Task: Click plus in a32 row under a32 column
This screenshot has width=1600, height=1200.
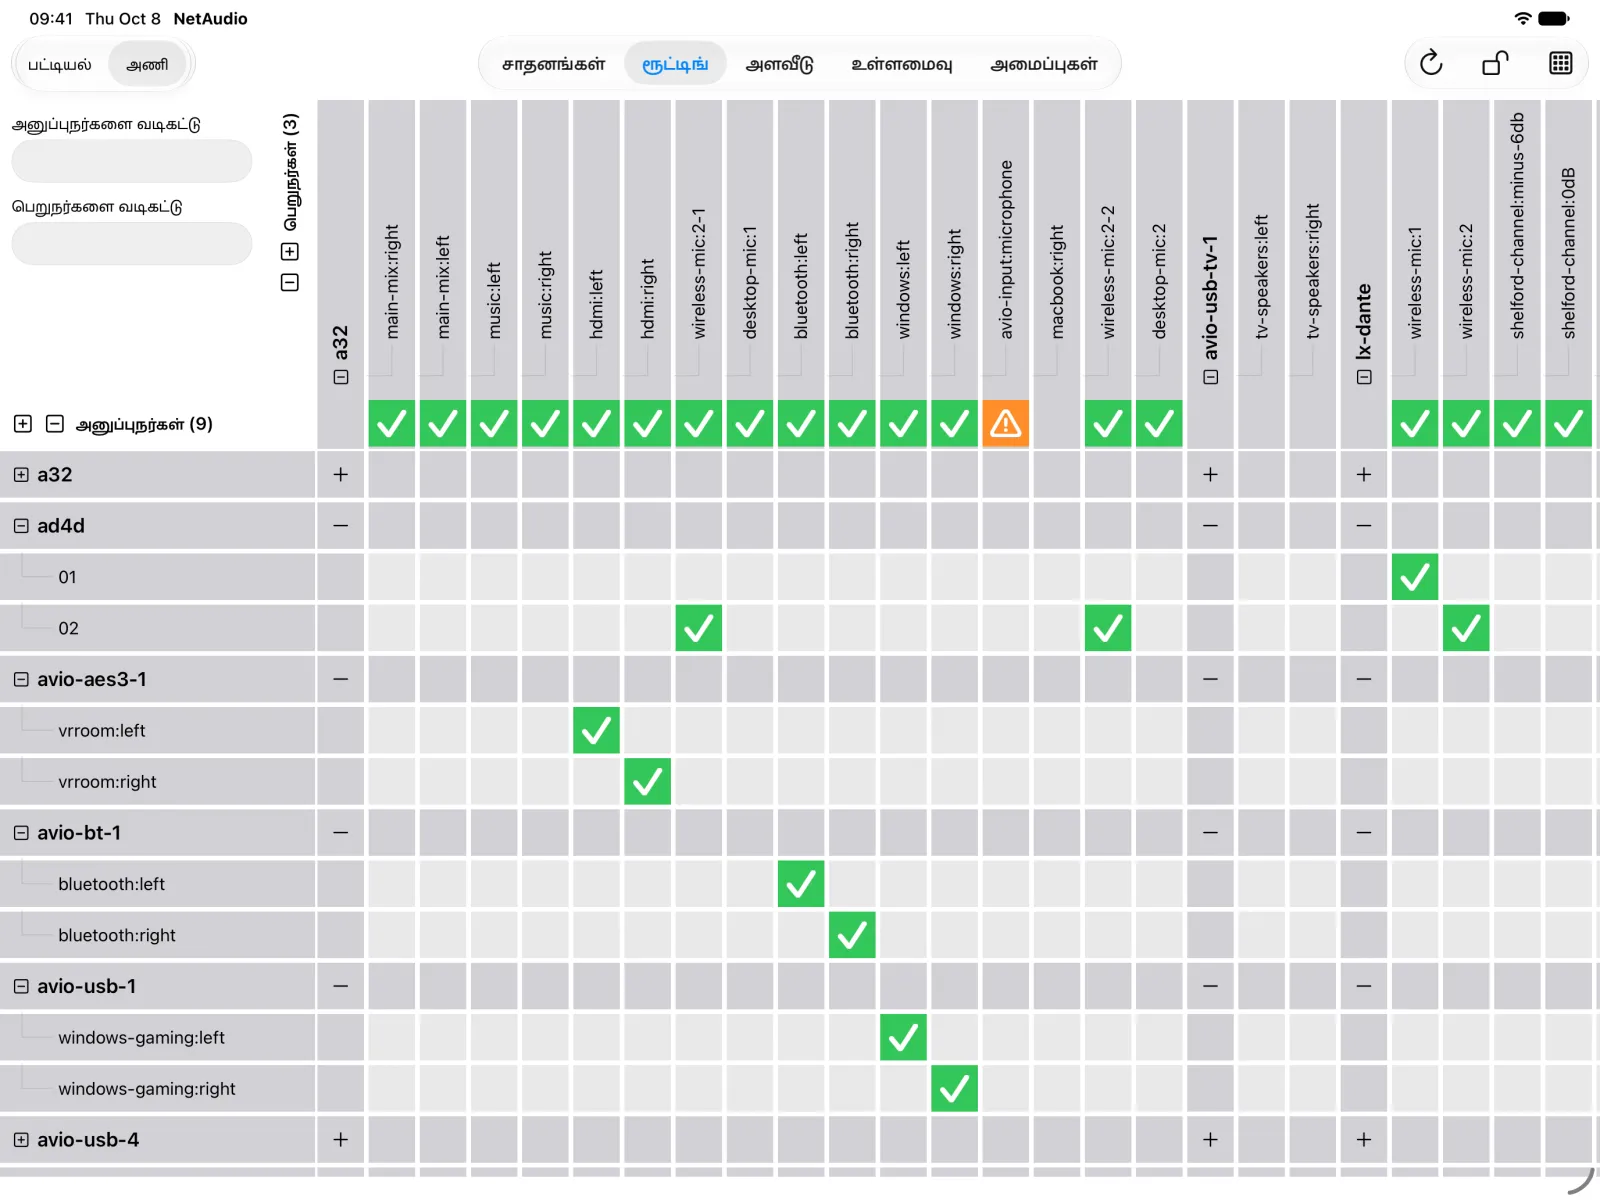Action: 341,474
